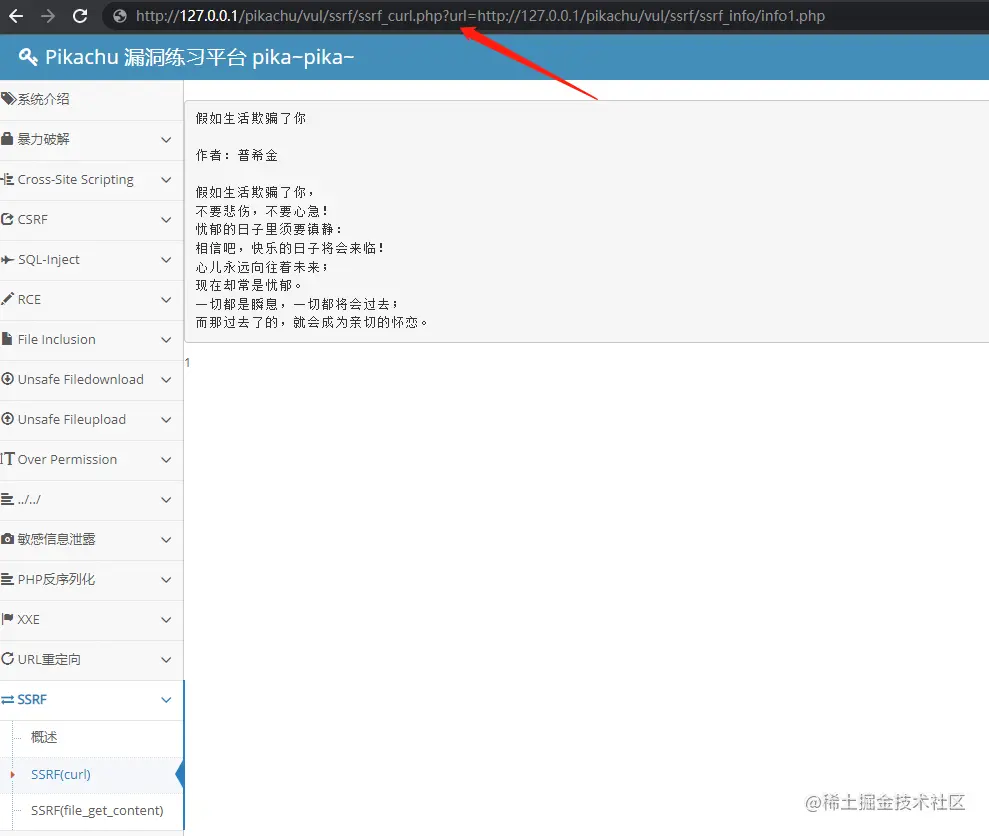989x836 pixels.
Task: Click the Cross-Site Scripting icon
Action: (8, 179)
